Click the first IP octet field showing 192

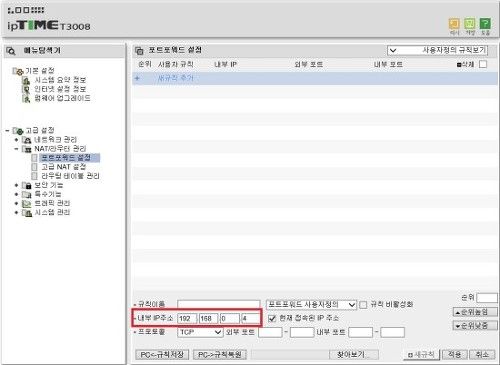coord(187,319)
